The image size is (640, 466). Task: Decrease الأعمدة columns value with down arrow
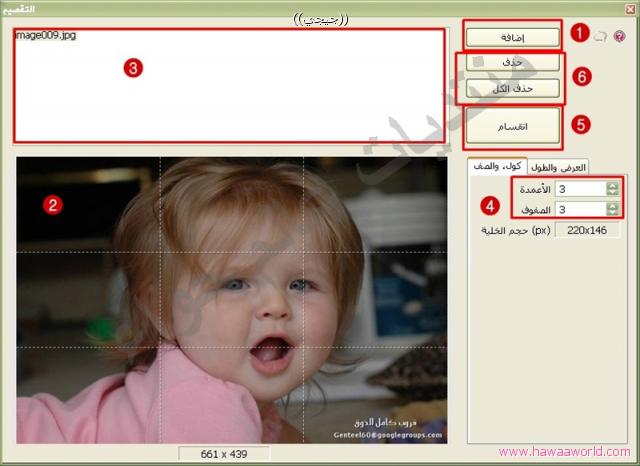(613, 192)
